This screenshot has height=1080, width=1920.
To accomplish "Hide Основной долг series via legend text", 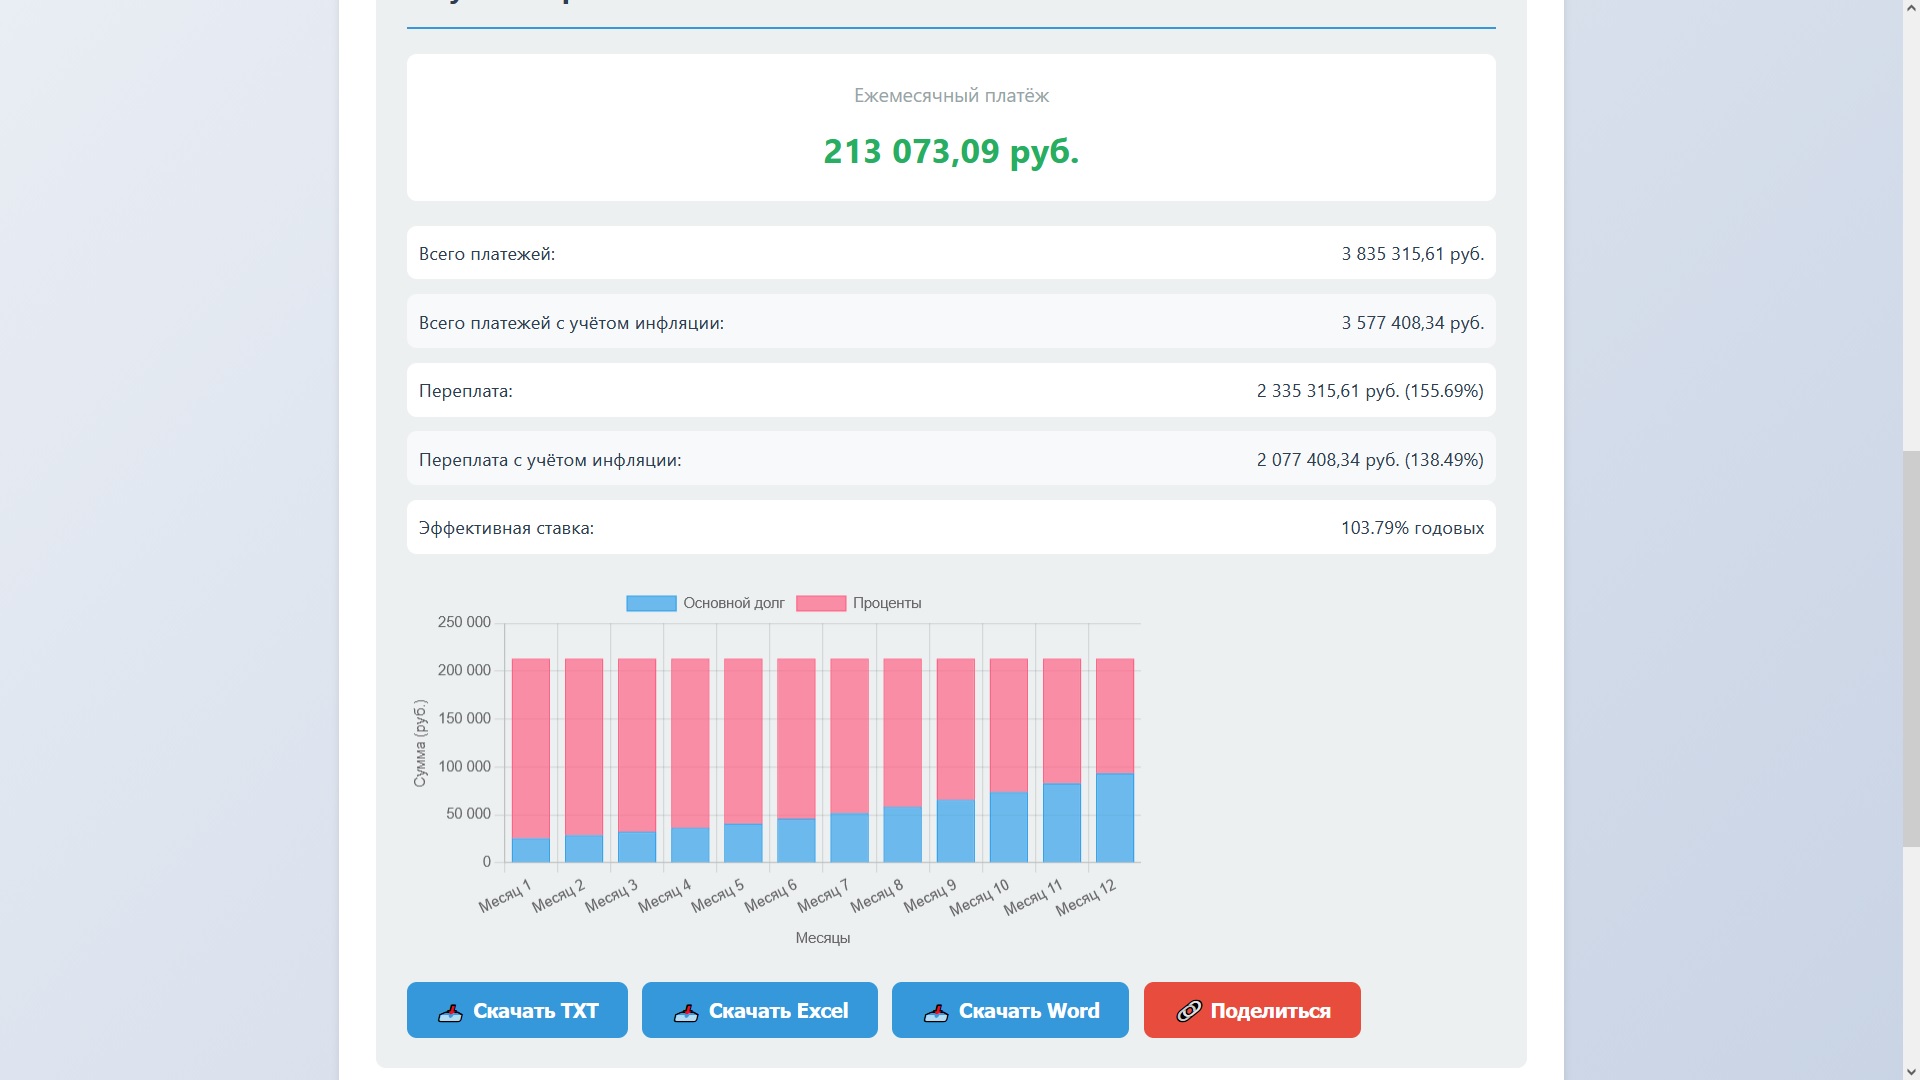I will 733,603.
